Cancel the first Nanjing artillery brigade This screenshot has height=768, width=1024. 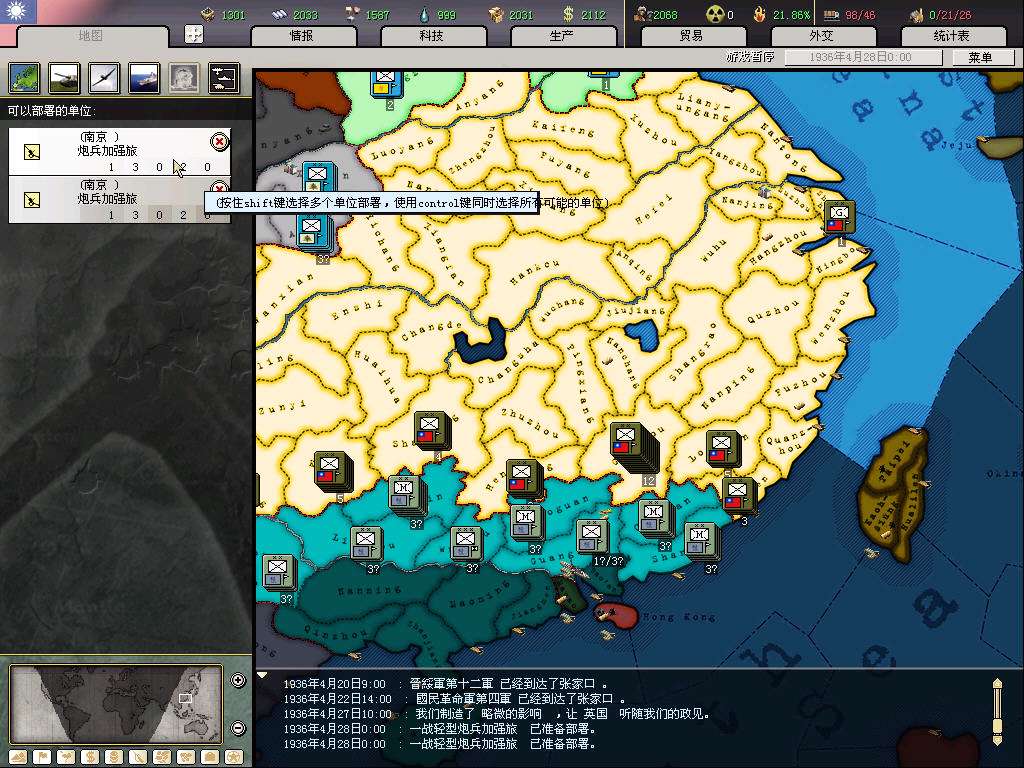[x=219, y=141]
